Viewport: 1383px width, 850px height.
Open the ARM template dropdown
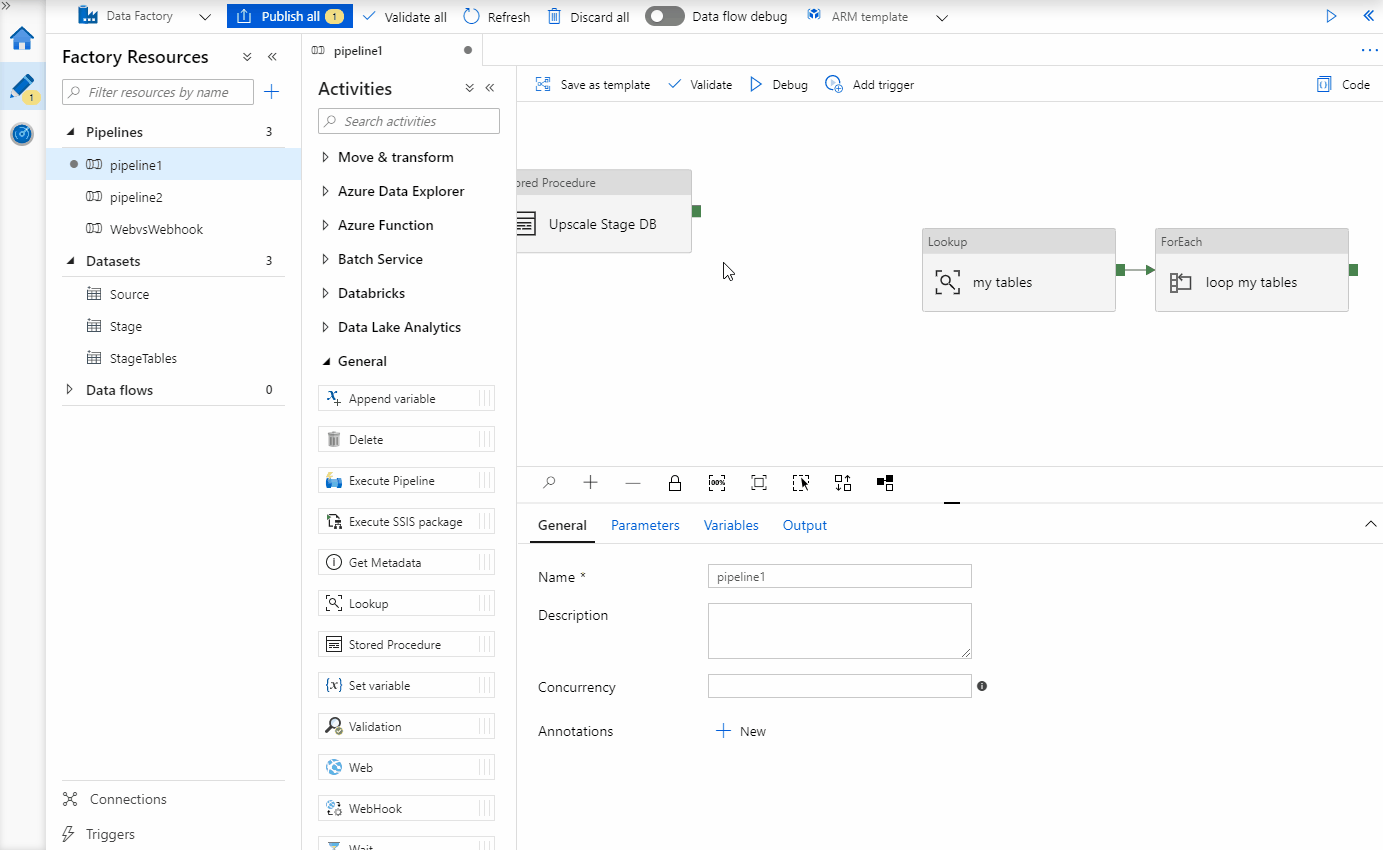(x=941, y=16)
